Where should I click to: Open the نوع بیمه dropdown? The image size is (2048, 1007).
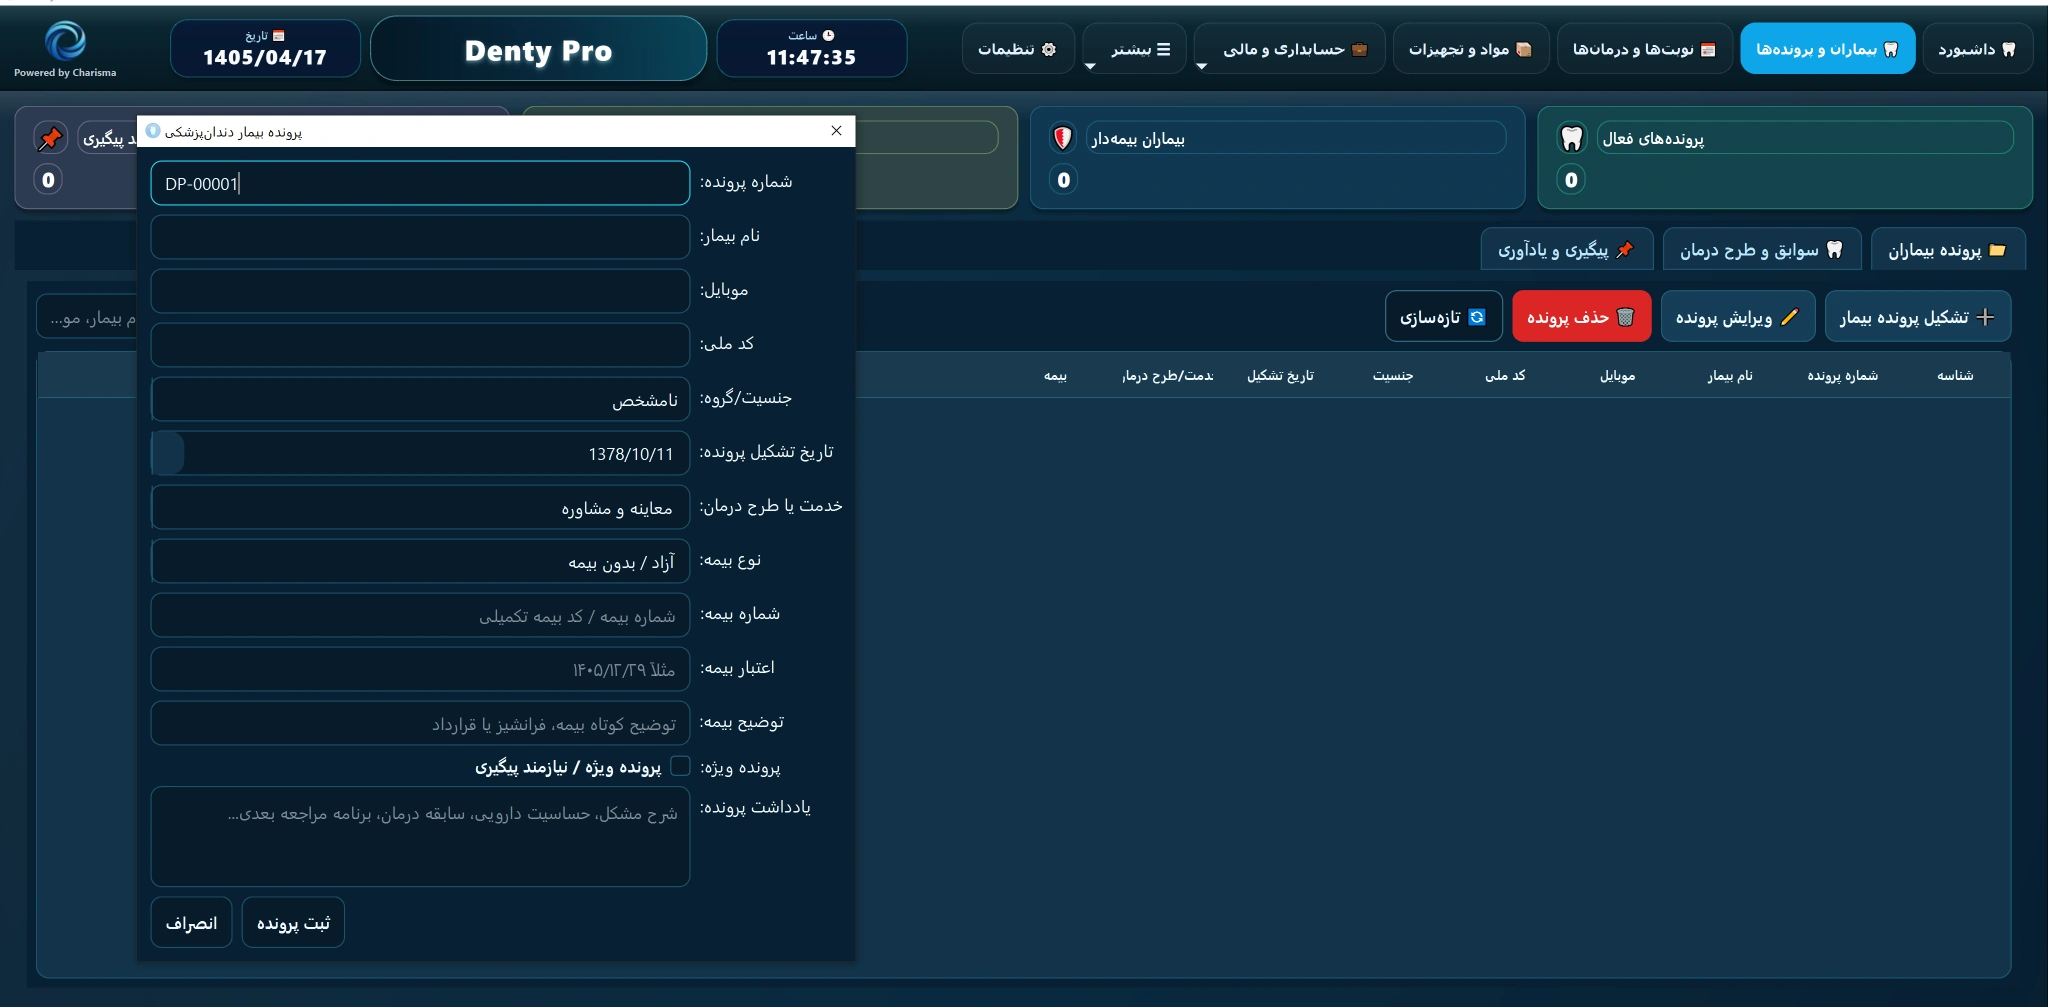[x=420, y=561]
